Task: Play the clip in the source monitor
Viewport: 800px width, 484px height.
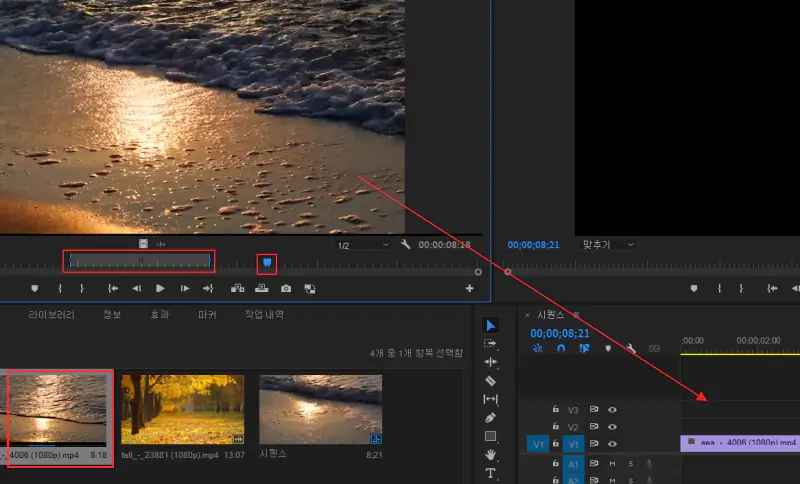Action: 160,288
